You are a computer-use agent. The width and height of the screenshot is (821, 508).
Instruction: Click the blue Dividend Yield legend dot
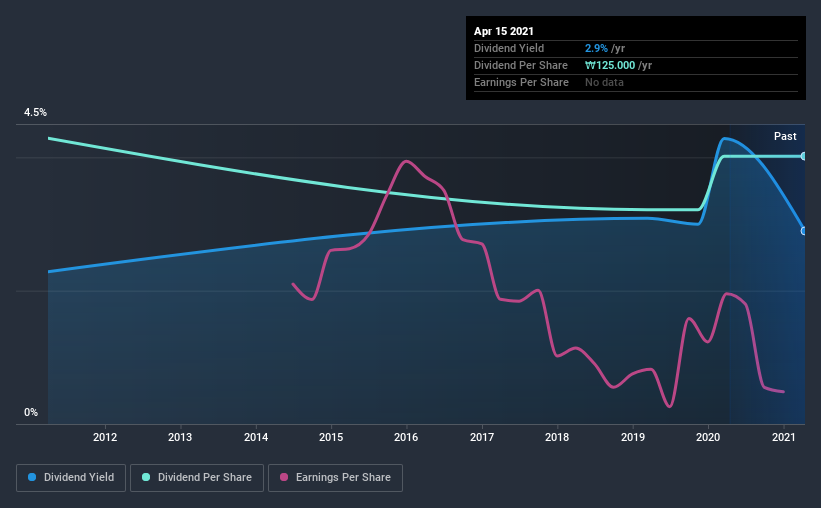click(32, 477)
